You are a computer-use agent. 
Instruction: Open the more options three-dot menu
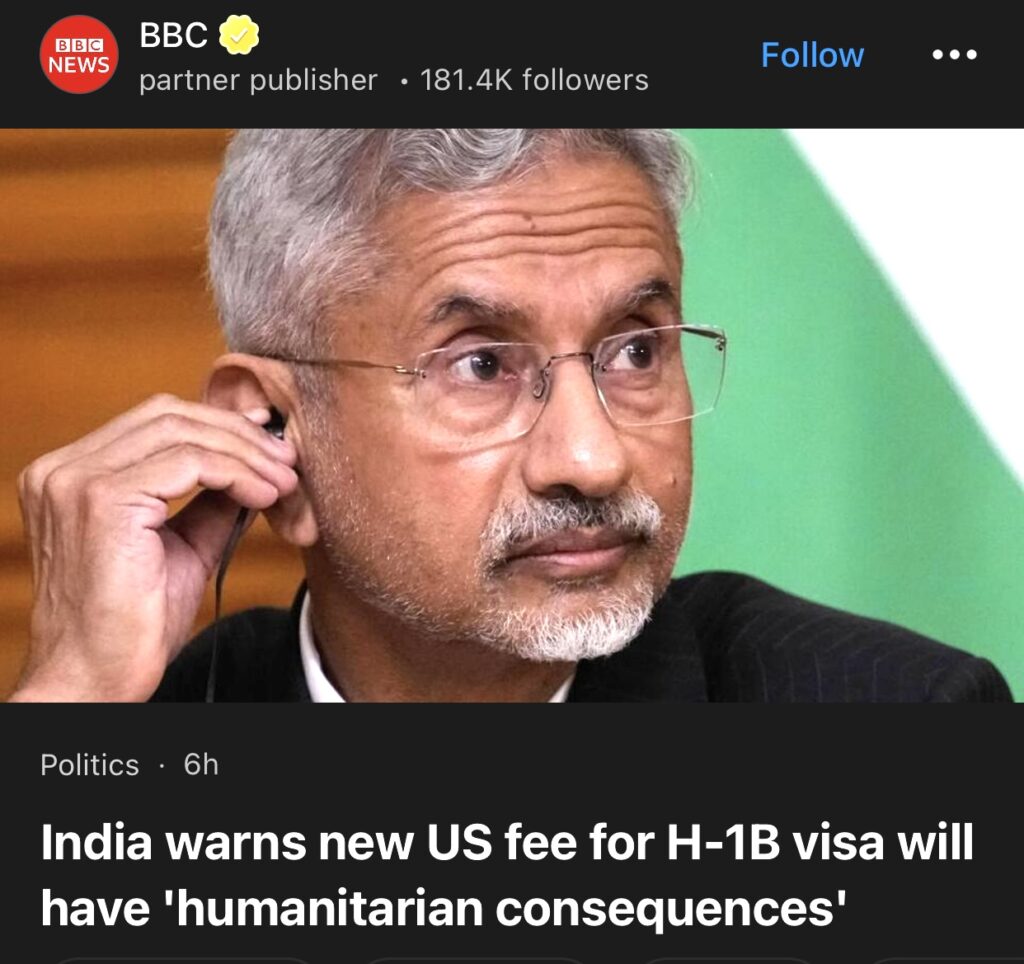click(954, 55)
